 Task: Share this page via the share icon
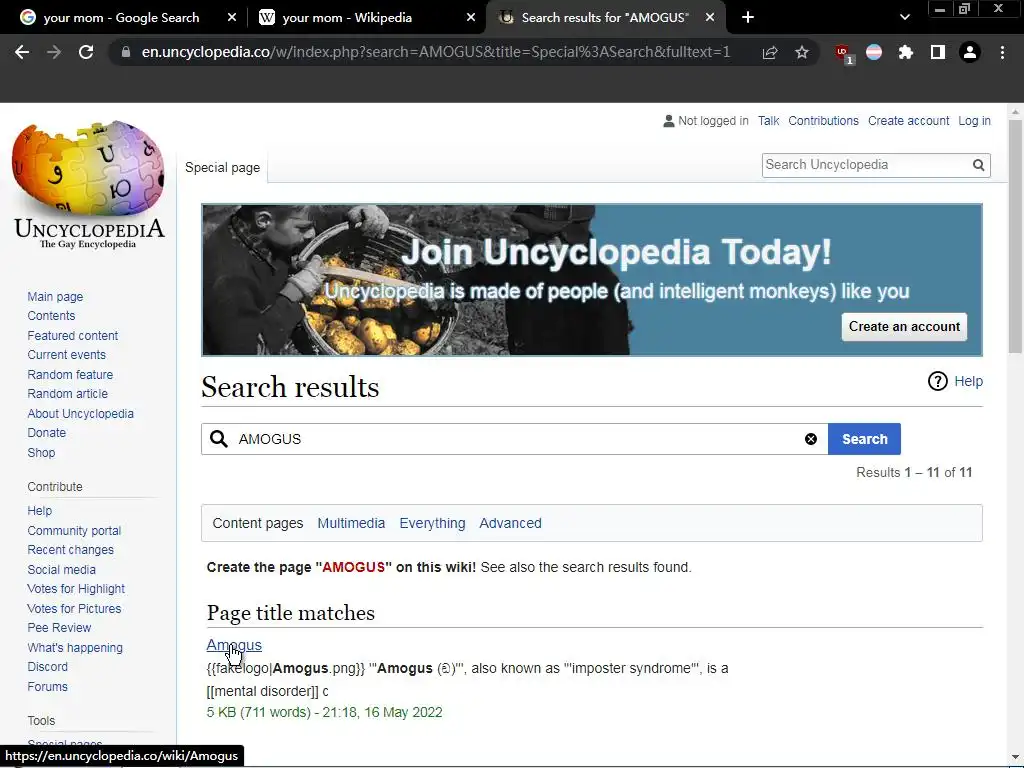point(770,52)
